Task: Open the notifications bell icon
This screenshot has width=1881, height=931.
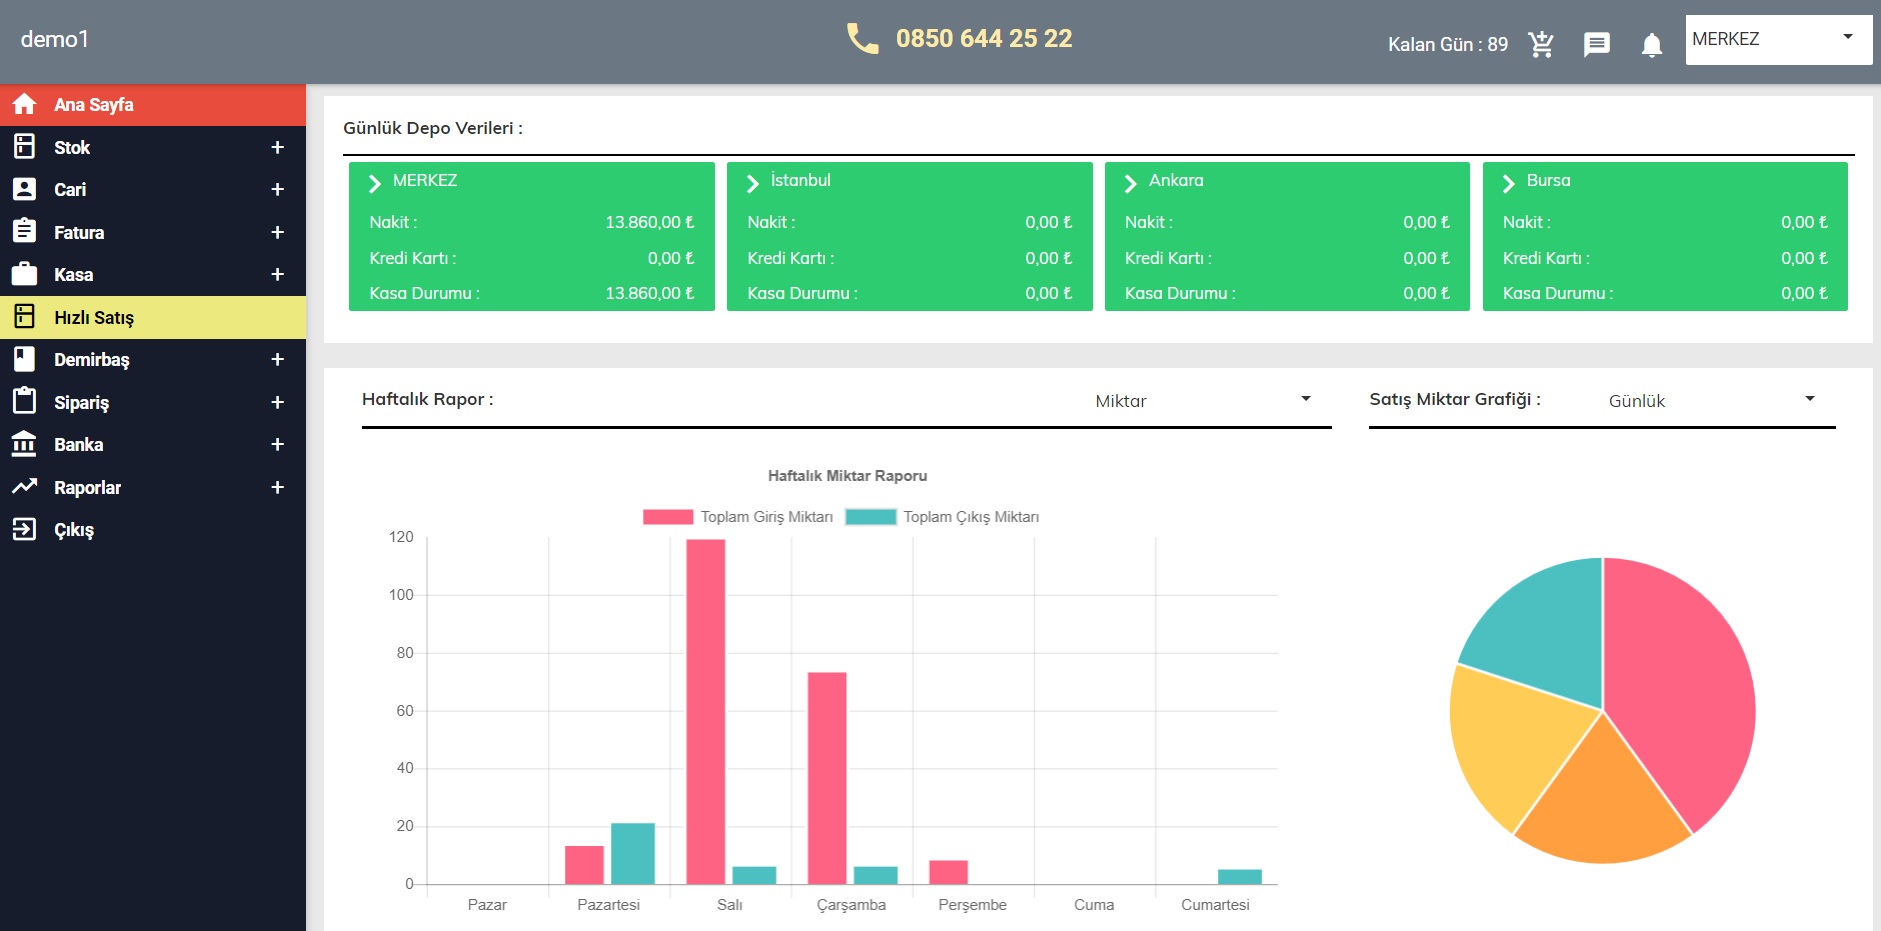Action: point(1652,45)
